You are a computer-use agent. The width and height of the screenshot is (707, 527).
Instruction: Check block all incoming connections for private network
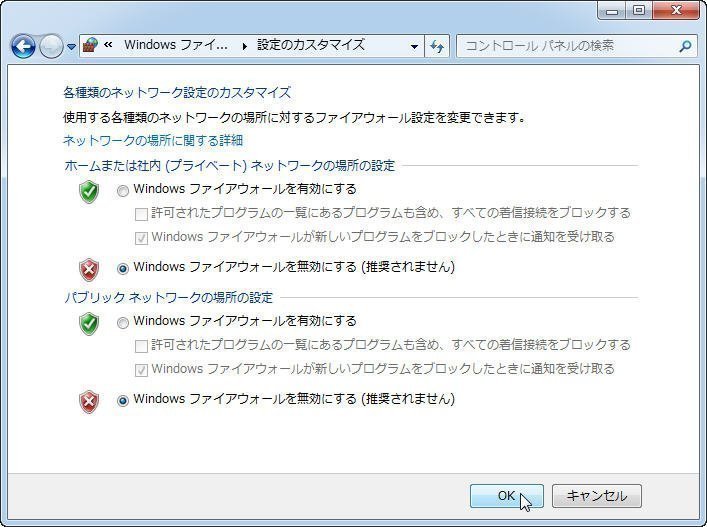[x=142, y=214]
